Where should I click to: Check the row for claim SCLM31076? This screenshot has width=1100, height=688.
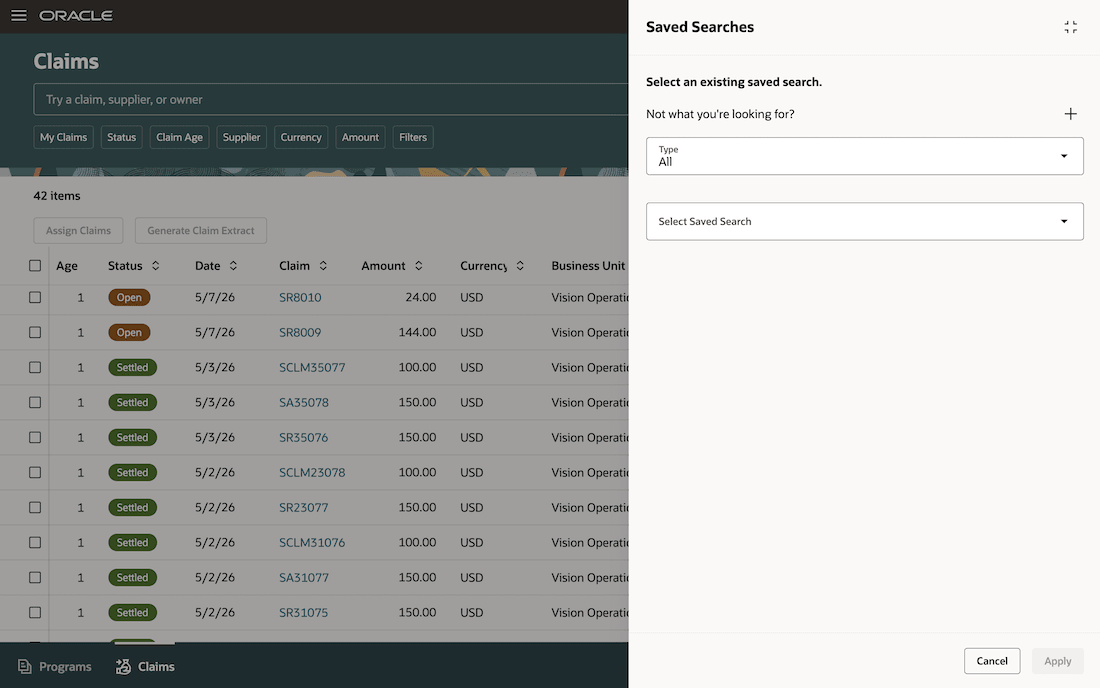pos(35,543)
